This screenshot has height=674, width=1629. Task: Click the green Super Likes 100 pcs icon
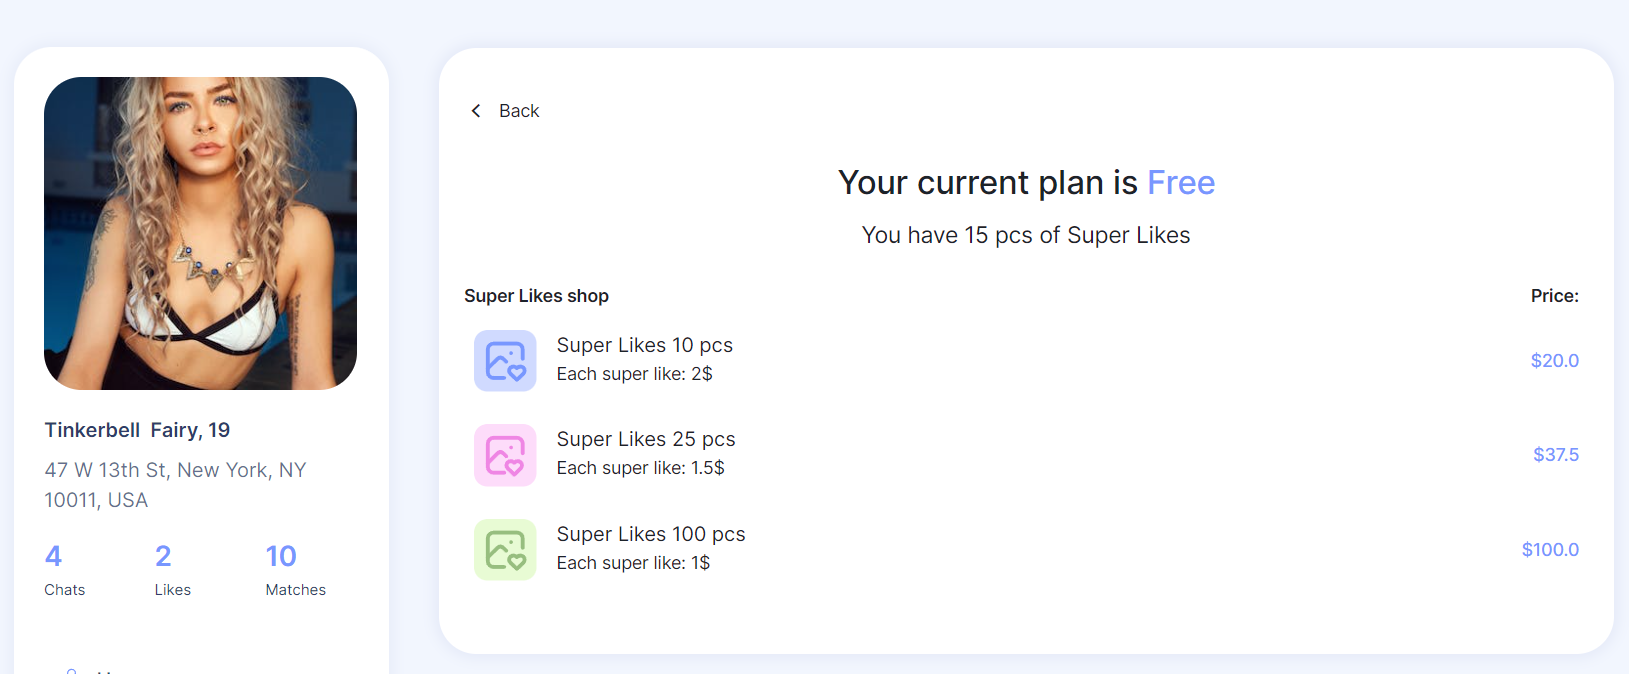505,549
